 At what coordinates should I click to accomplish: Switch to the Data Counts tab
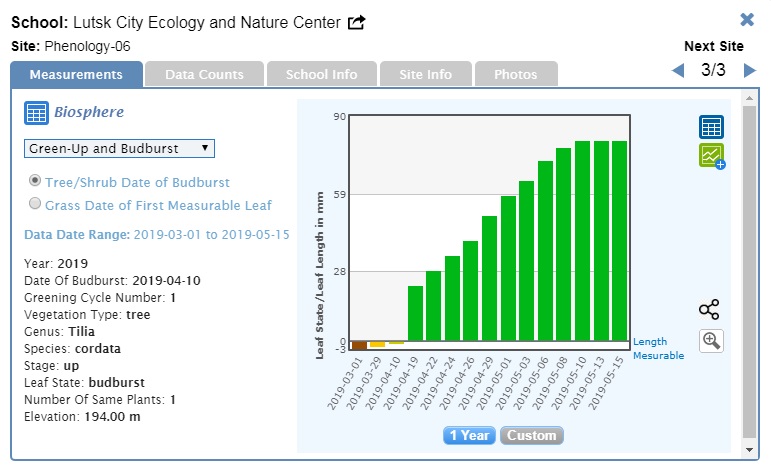click(x=204, y=74)
